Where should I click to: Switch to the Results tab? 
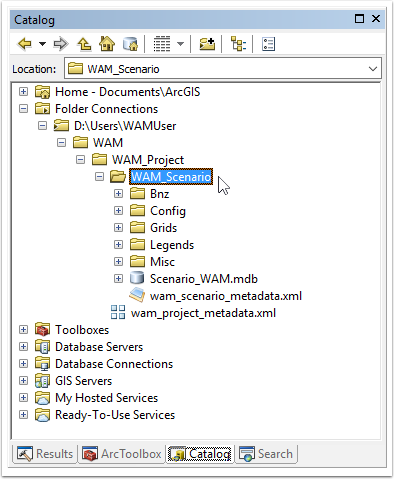pos(45,454)
